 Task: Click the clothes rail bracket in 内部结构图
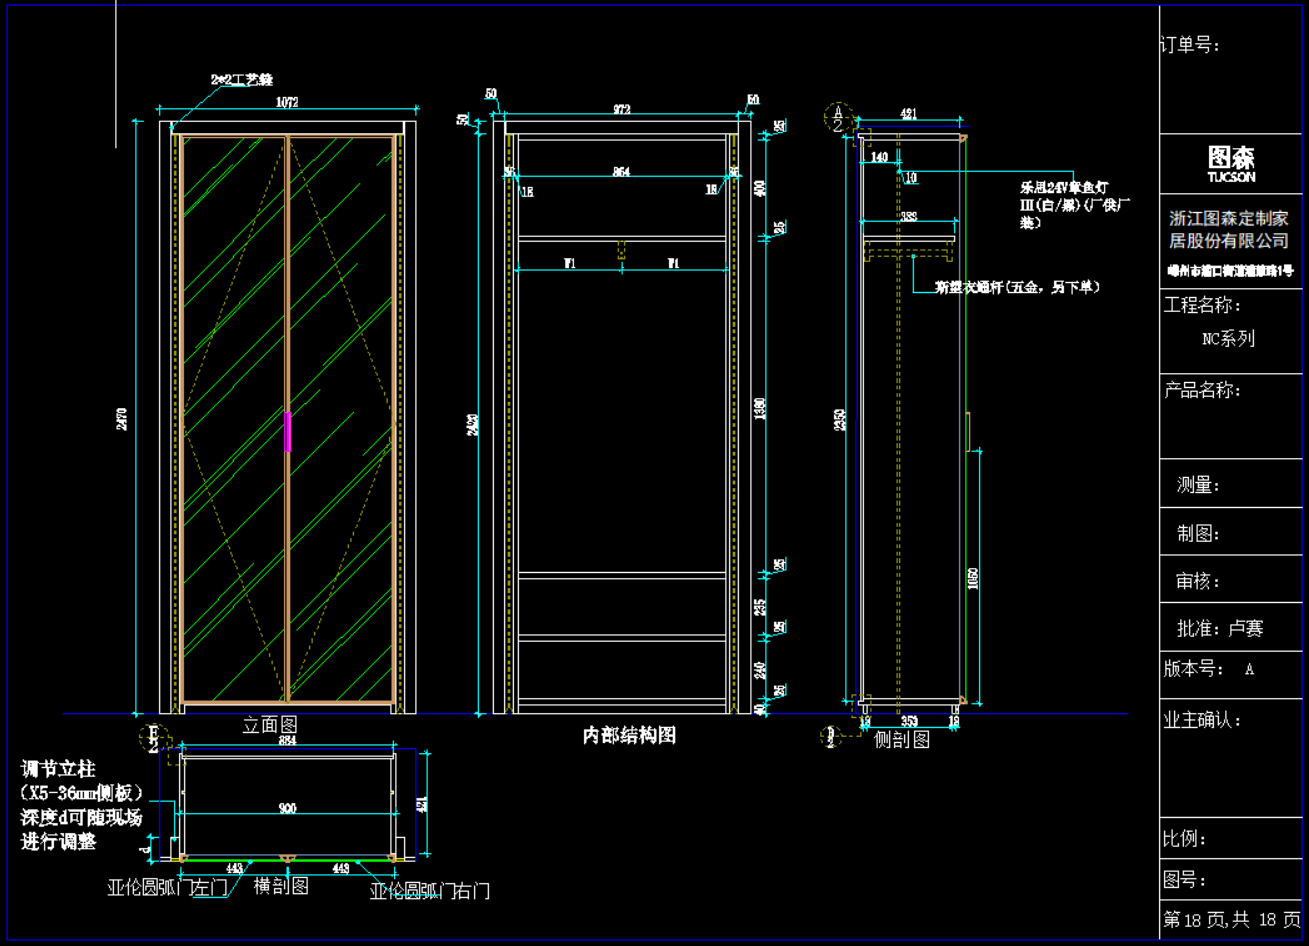point(621,250)
